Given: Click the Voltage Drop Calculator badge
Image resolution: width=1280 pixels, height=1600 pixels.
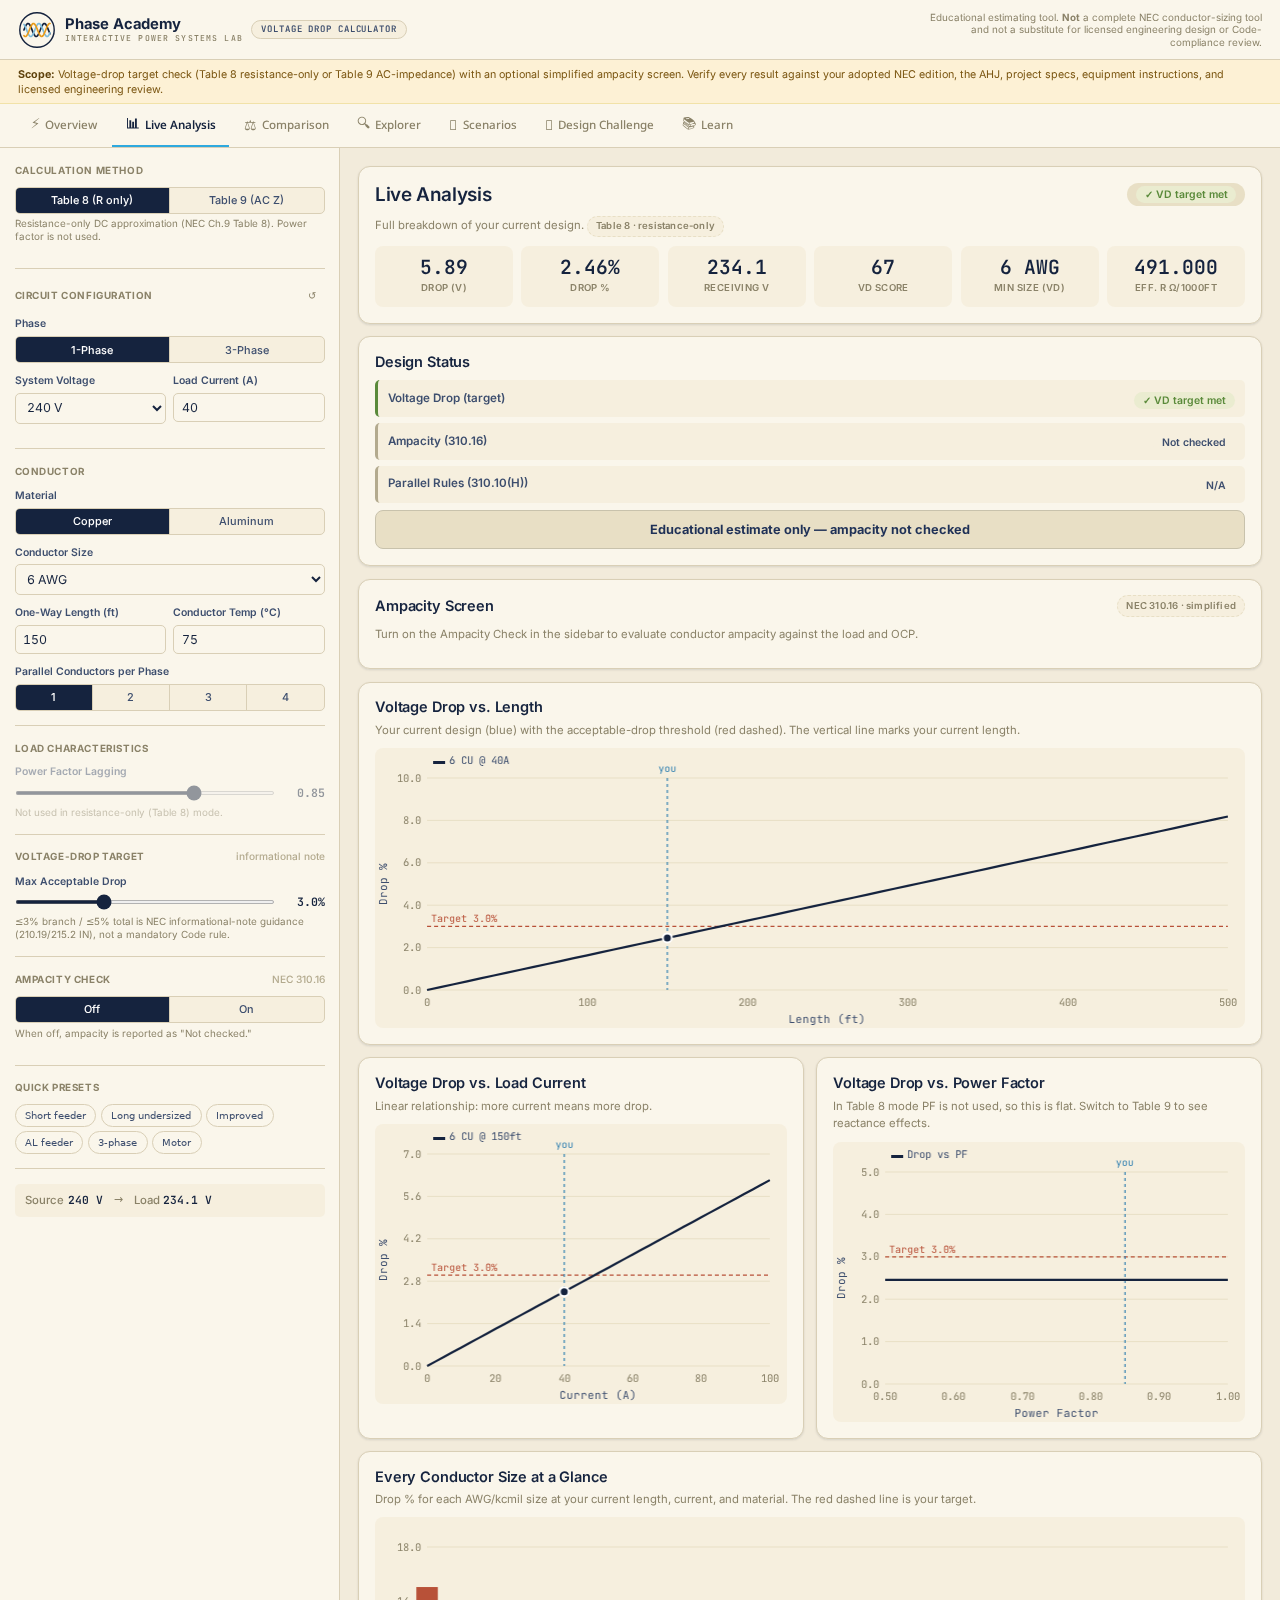Looking at the screenshot, I should [329, 29].
